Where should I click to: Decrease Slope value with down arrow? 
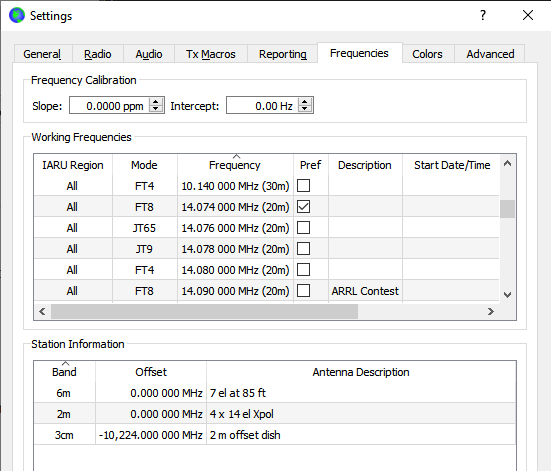[156, 109]
